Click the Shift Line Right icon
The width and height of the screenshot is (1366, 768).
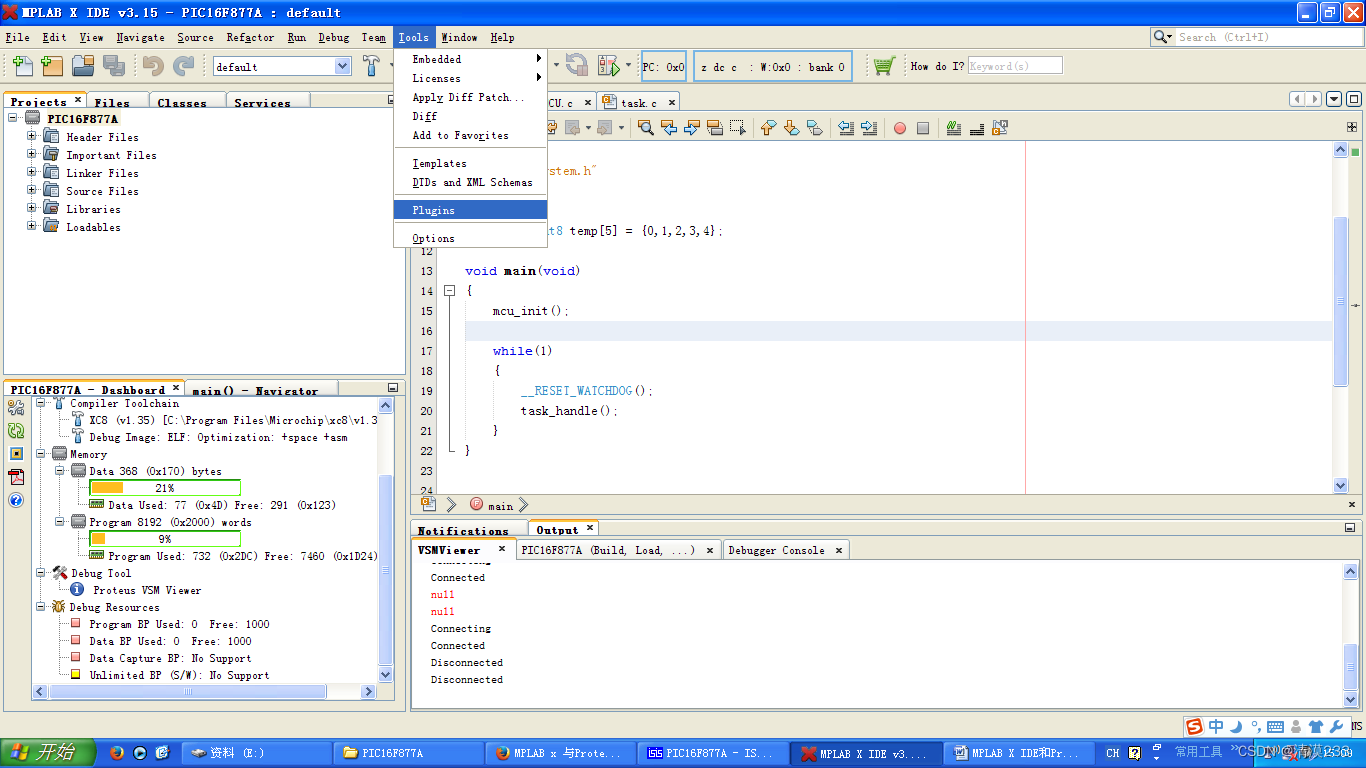[869, 127]
